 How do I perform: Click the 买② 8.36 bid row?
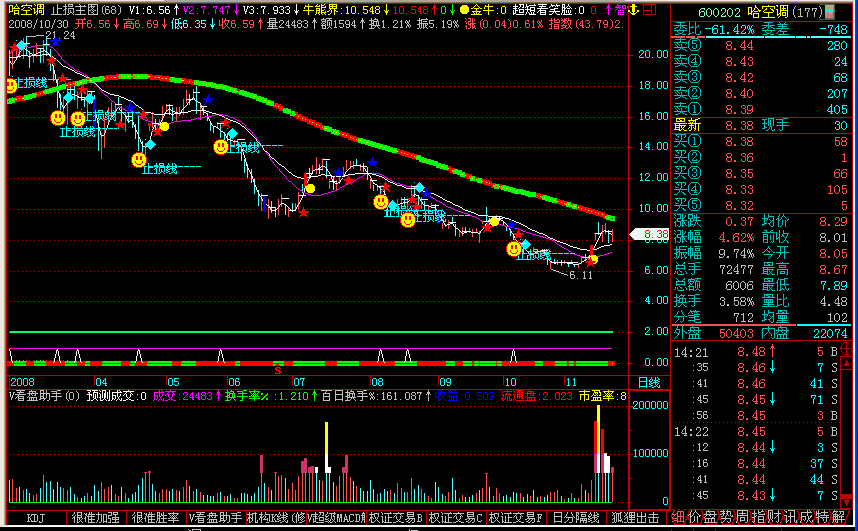(761, 157)
